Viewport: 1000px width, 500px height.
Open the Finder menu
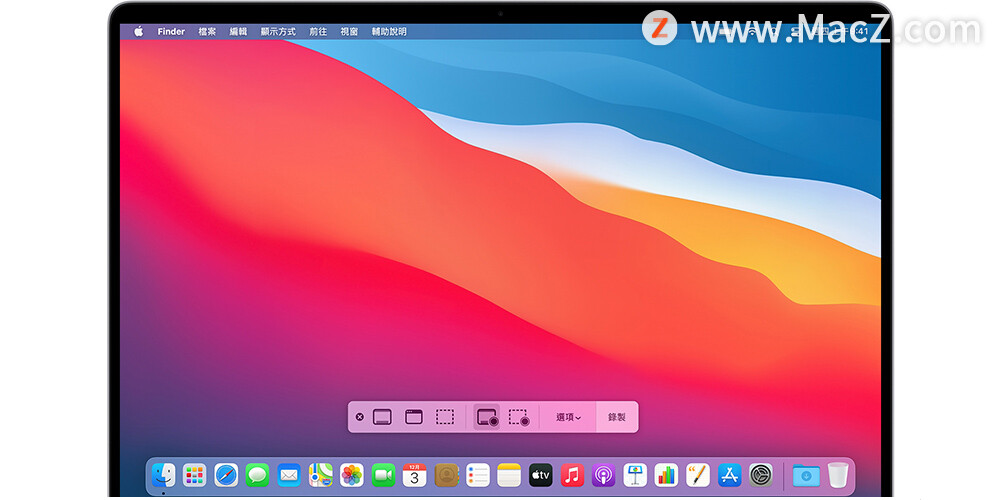pos(171,31)
